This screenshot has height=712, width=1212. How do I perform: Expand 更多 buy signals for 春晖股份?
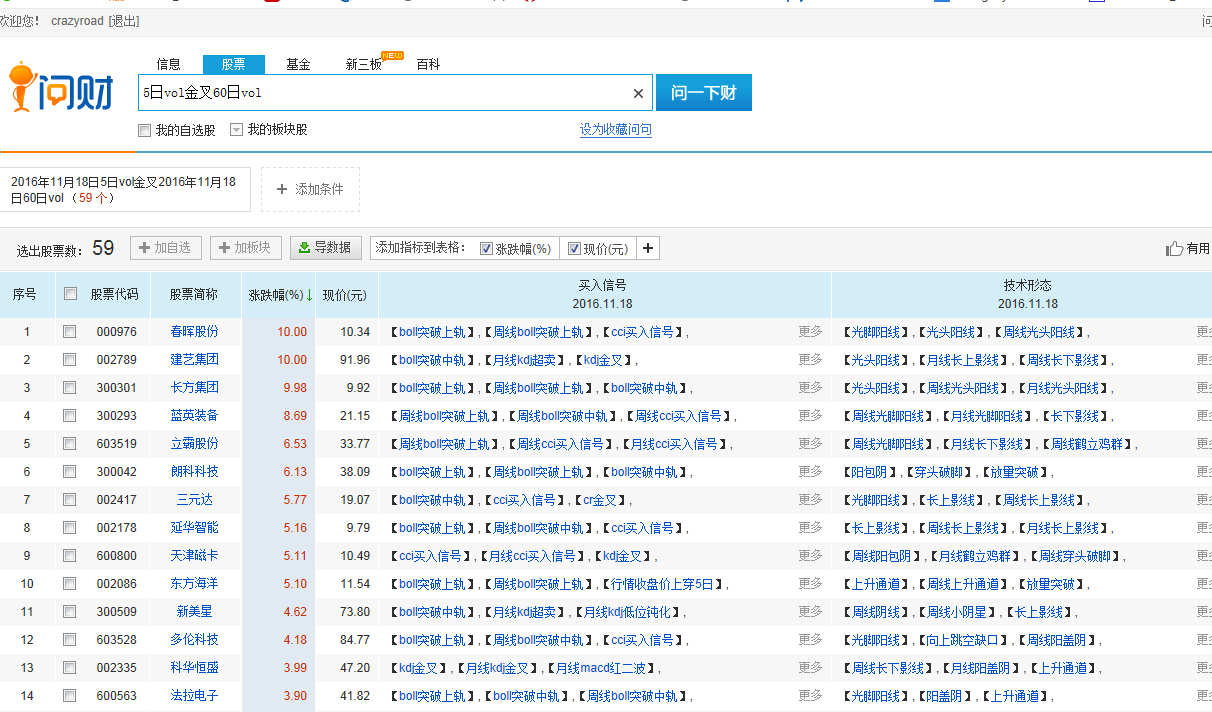tap(811, 332)
